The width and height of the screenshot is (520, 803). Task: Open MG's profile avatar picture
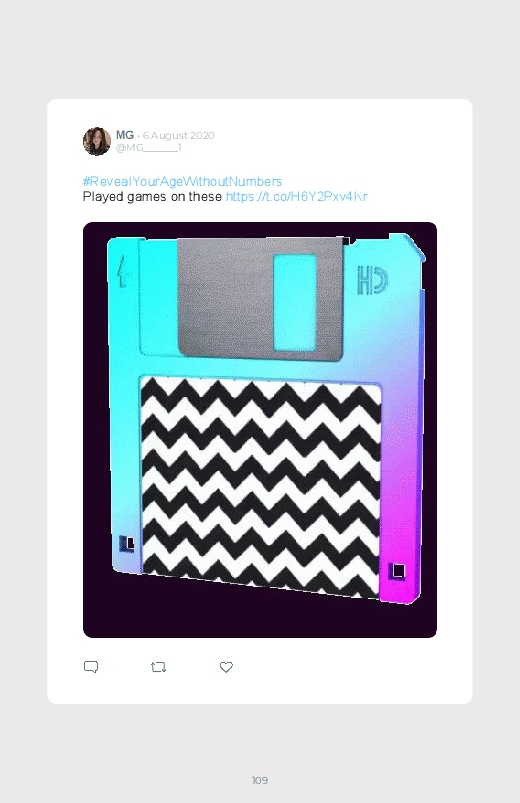97,141
